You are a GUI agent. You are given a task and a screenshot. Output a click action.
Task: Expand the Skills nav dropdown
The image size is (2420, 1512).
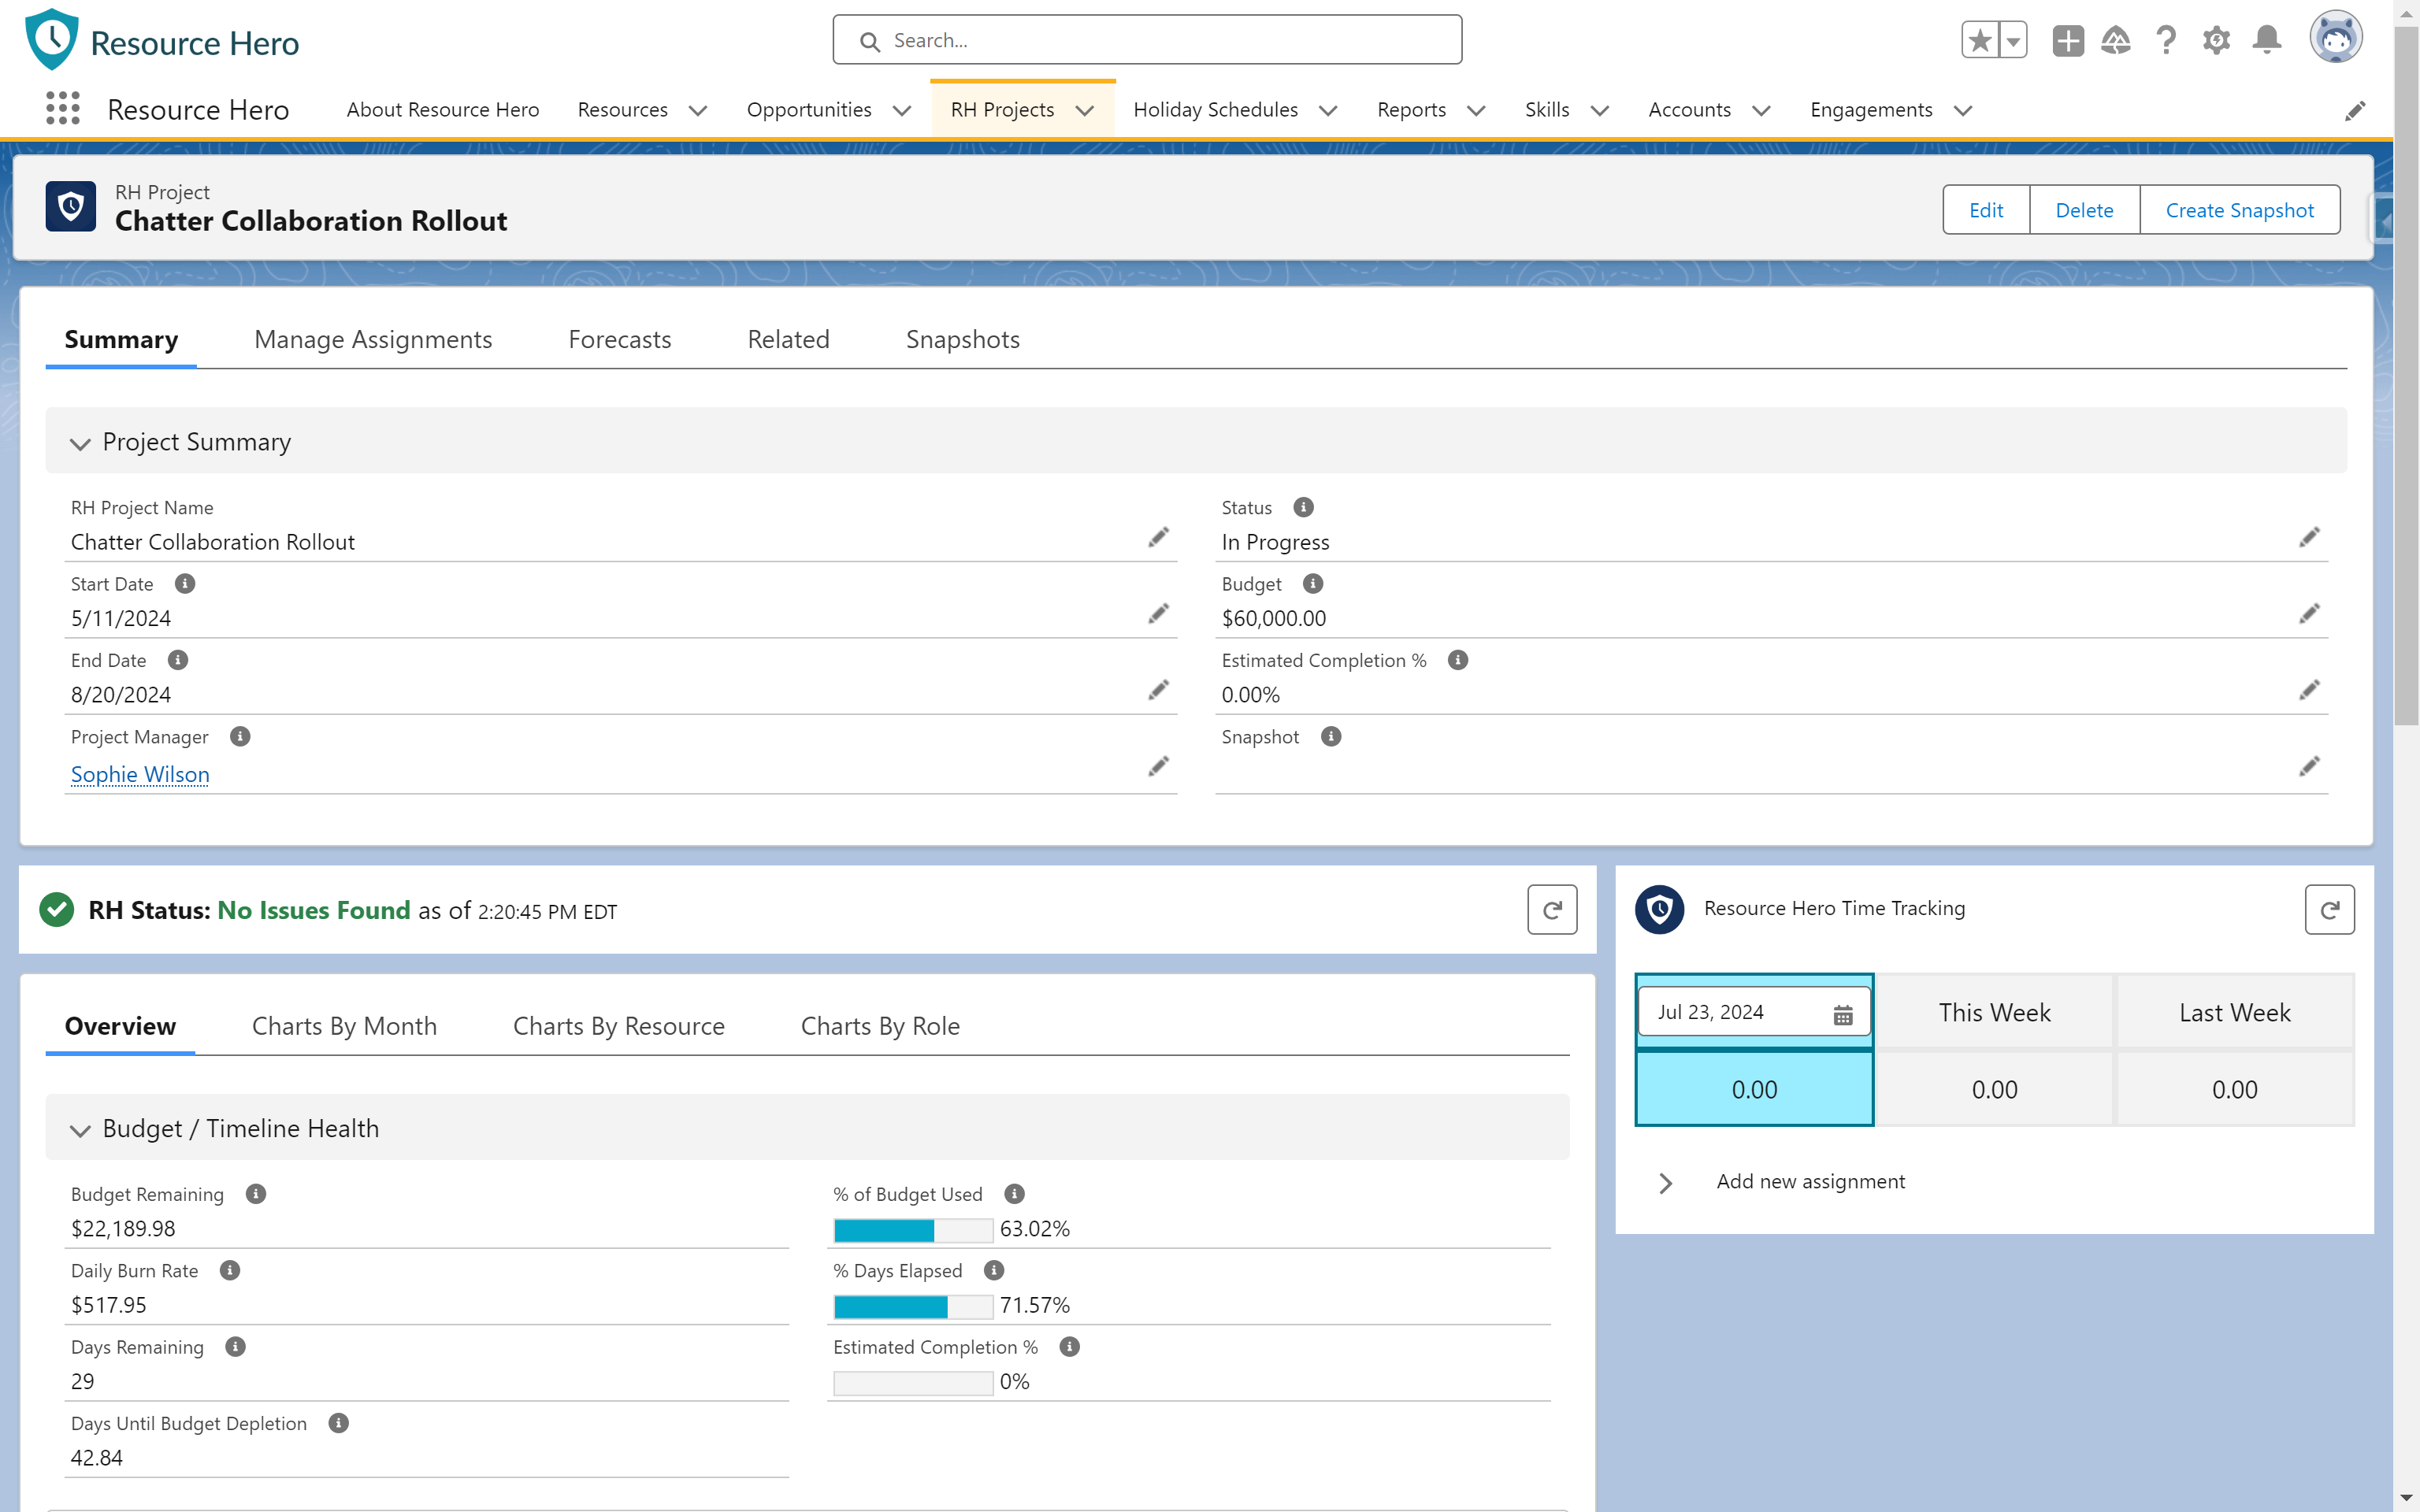pos(1600,111)
